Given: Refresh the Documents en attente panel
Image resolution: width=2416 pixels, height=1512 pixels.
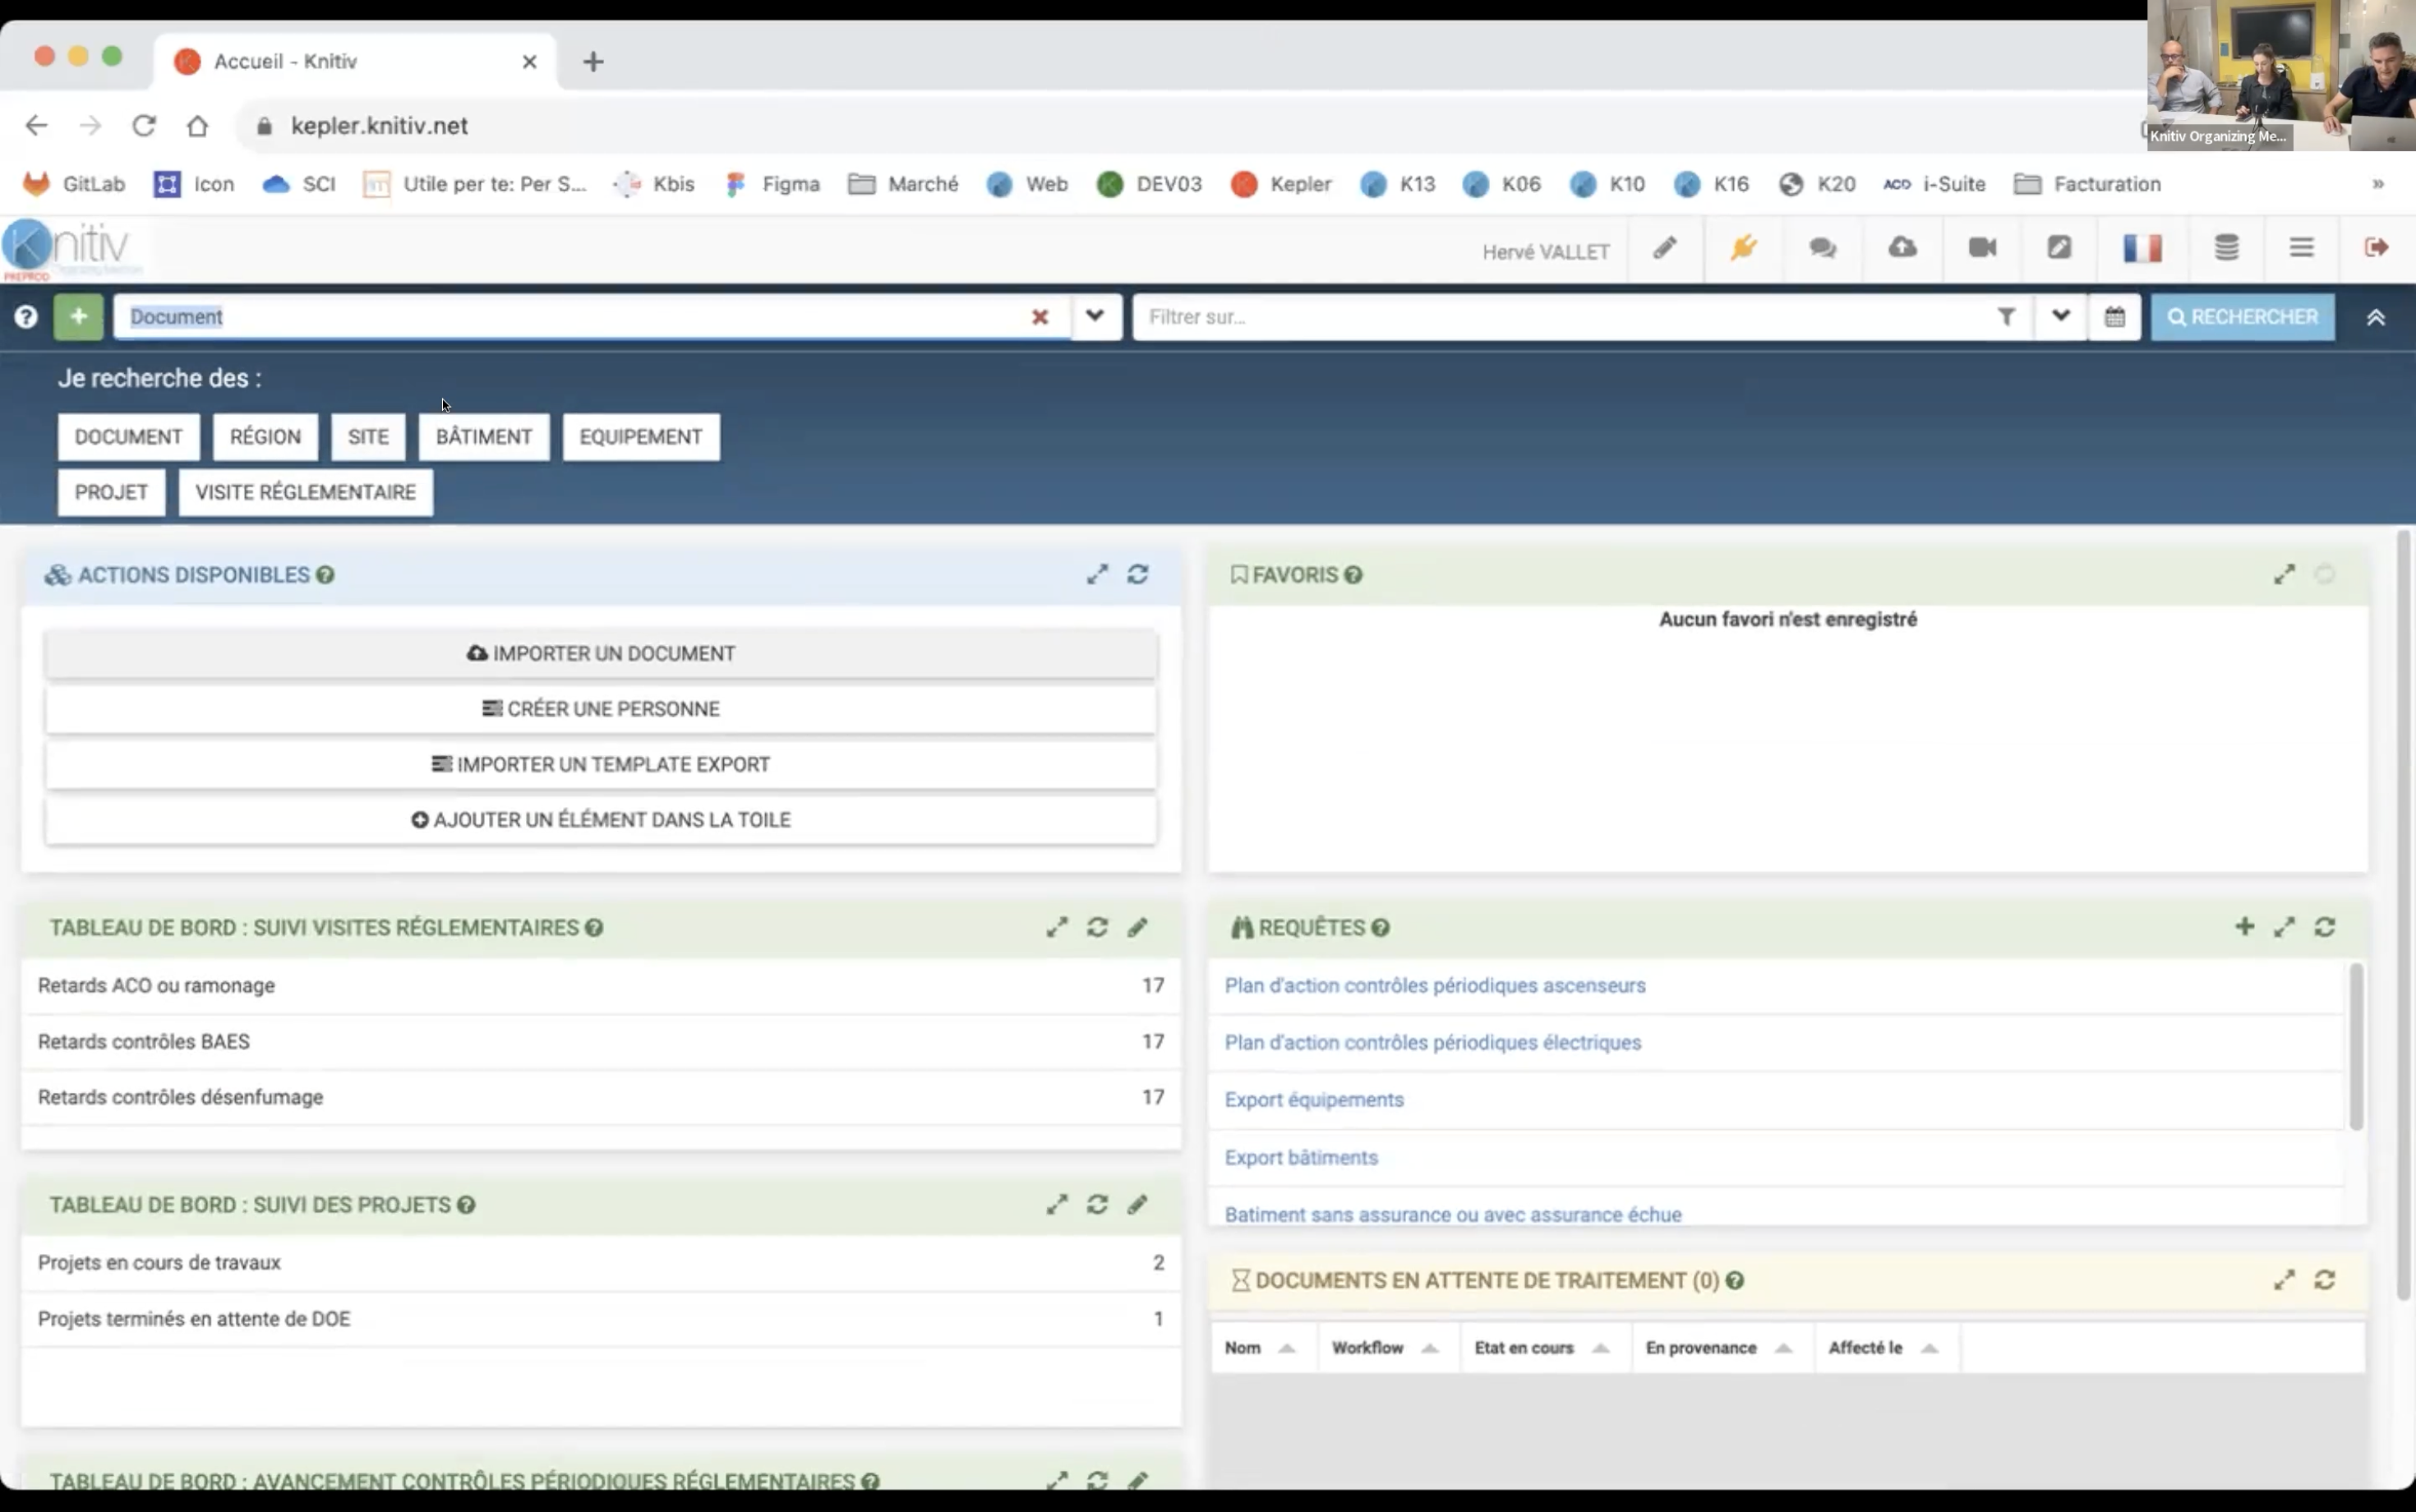Looking at the screenshot, I should coord(2325,1280).
